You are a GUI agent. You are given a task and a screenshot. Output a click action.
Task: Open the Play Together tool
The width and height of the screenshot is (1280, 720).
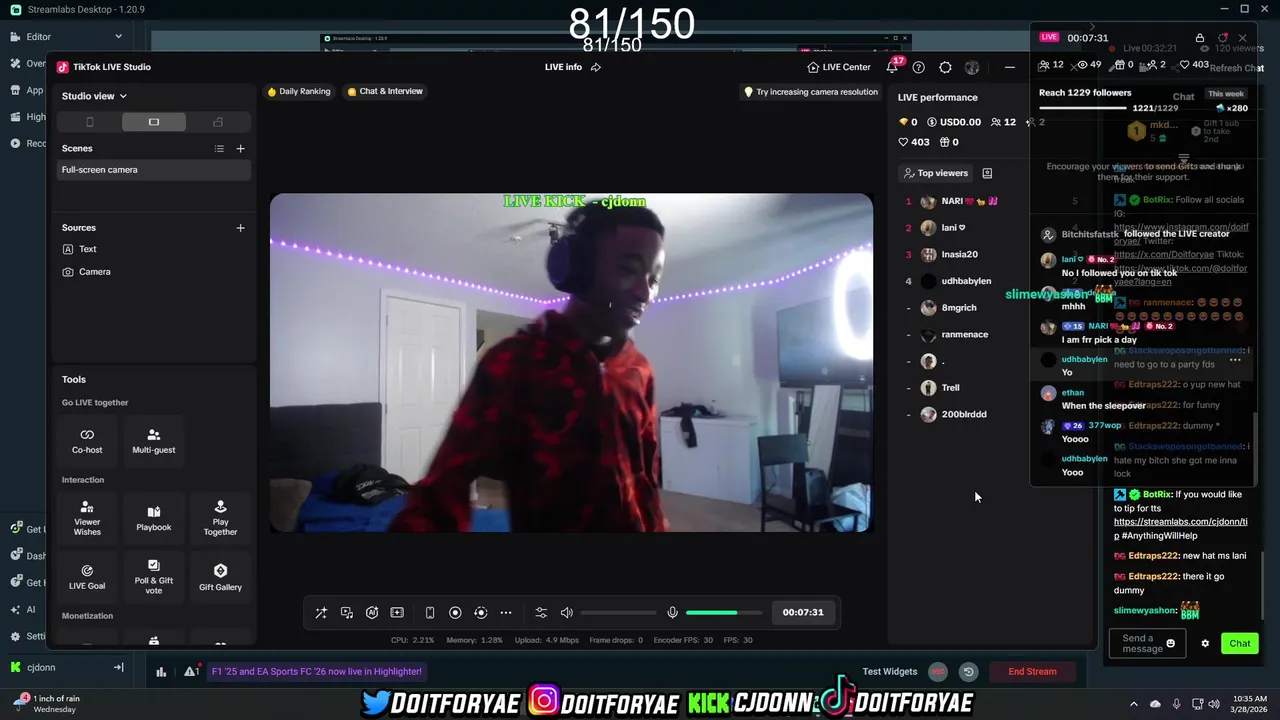(220, 518)
